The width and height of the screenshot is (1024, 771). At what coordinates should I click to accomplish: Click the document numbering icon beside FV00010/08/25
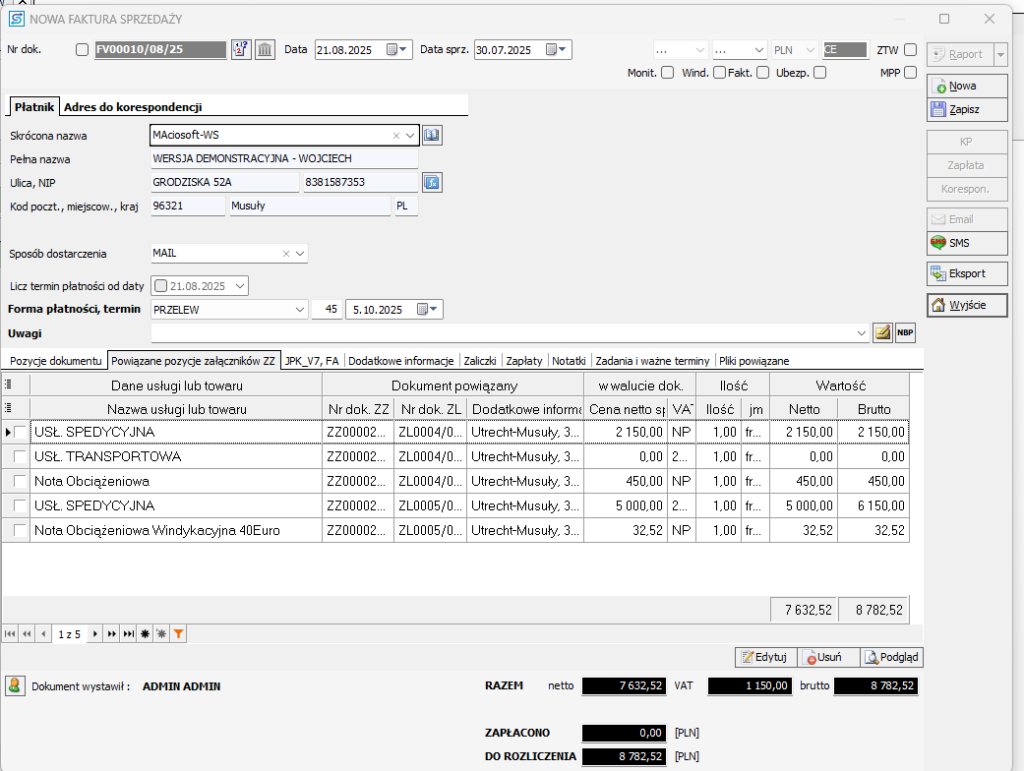[241, 50]
